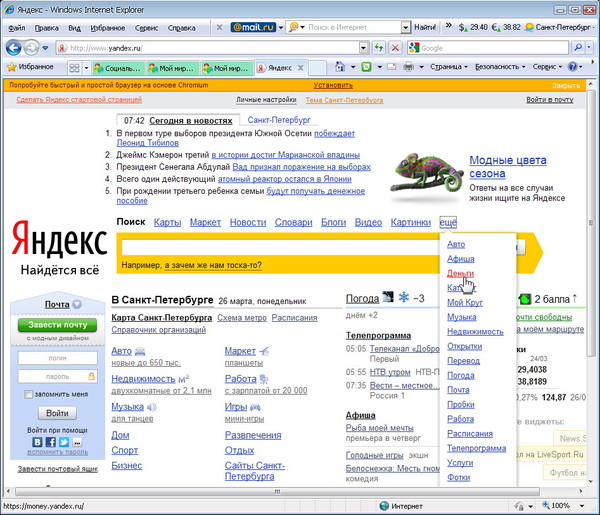Click the Mail.ru logo in toolbar
This screenshot has width=600, height=515.
(x=253, y=27)
